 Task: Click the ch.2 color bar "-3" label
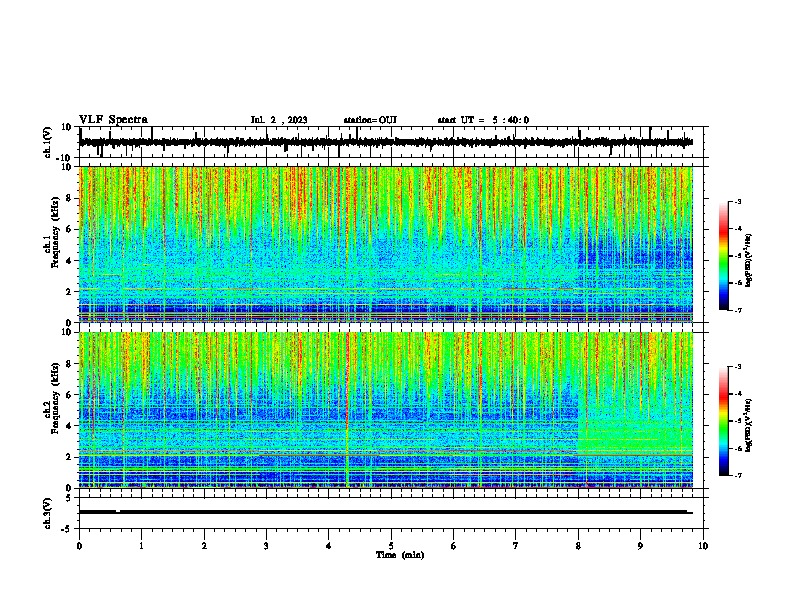coord(737,367)
